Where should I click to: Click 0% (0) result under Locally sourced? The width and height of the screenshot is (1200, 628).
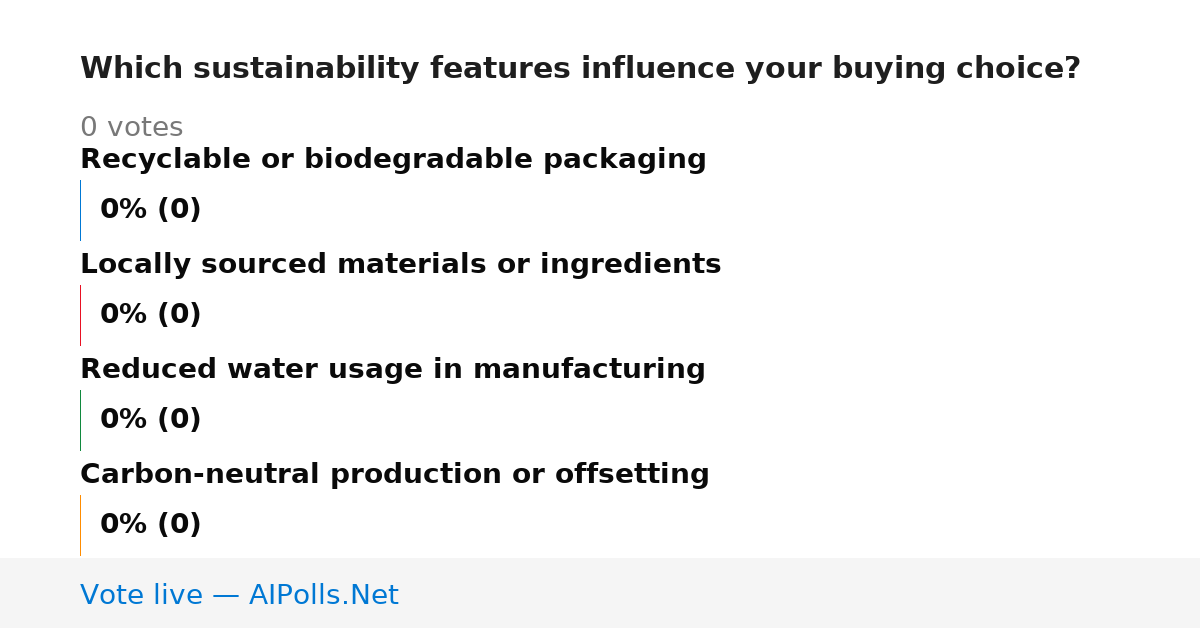coord(150,315)
